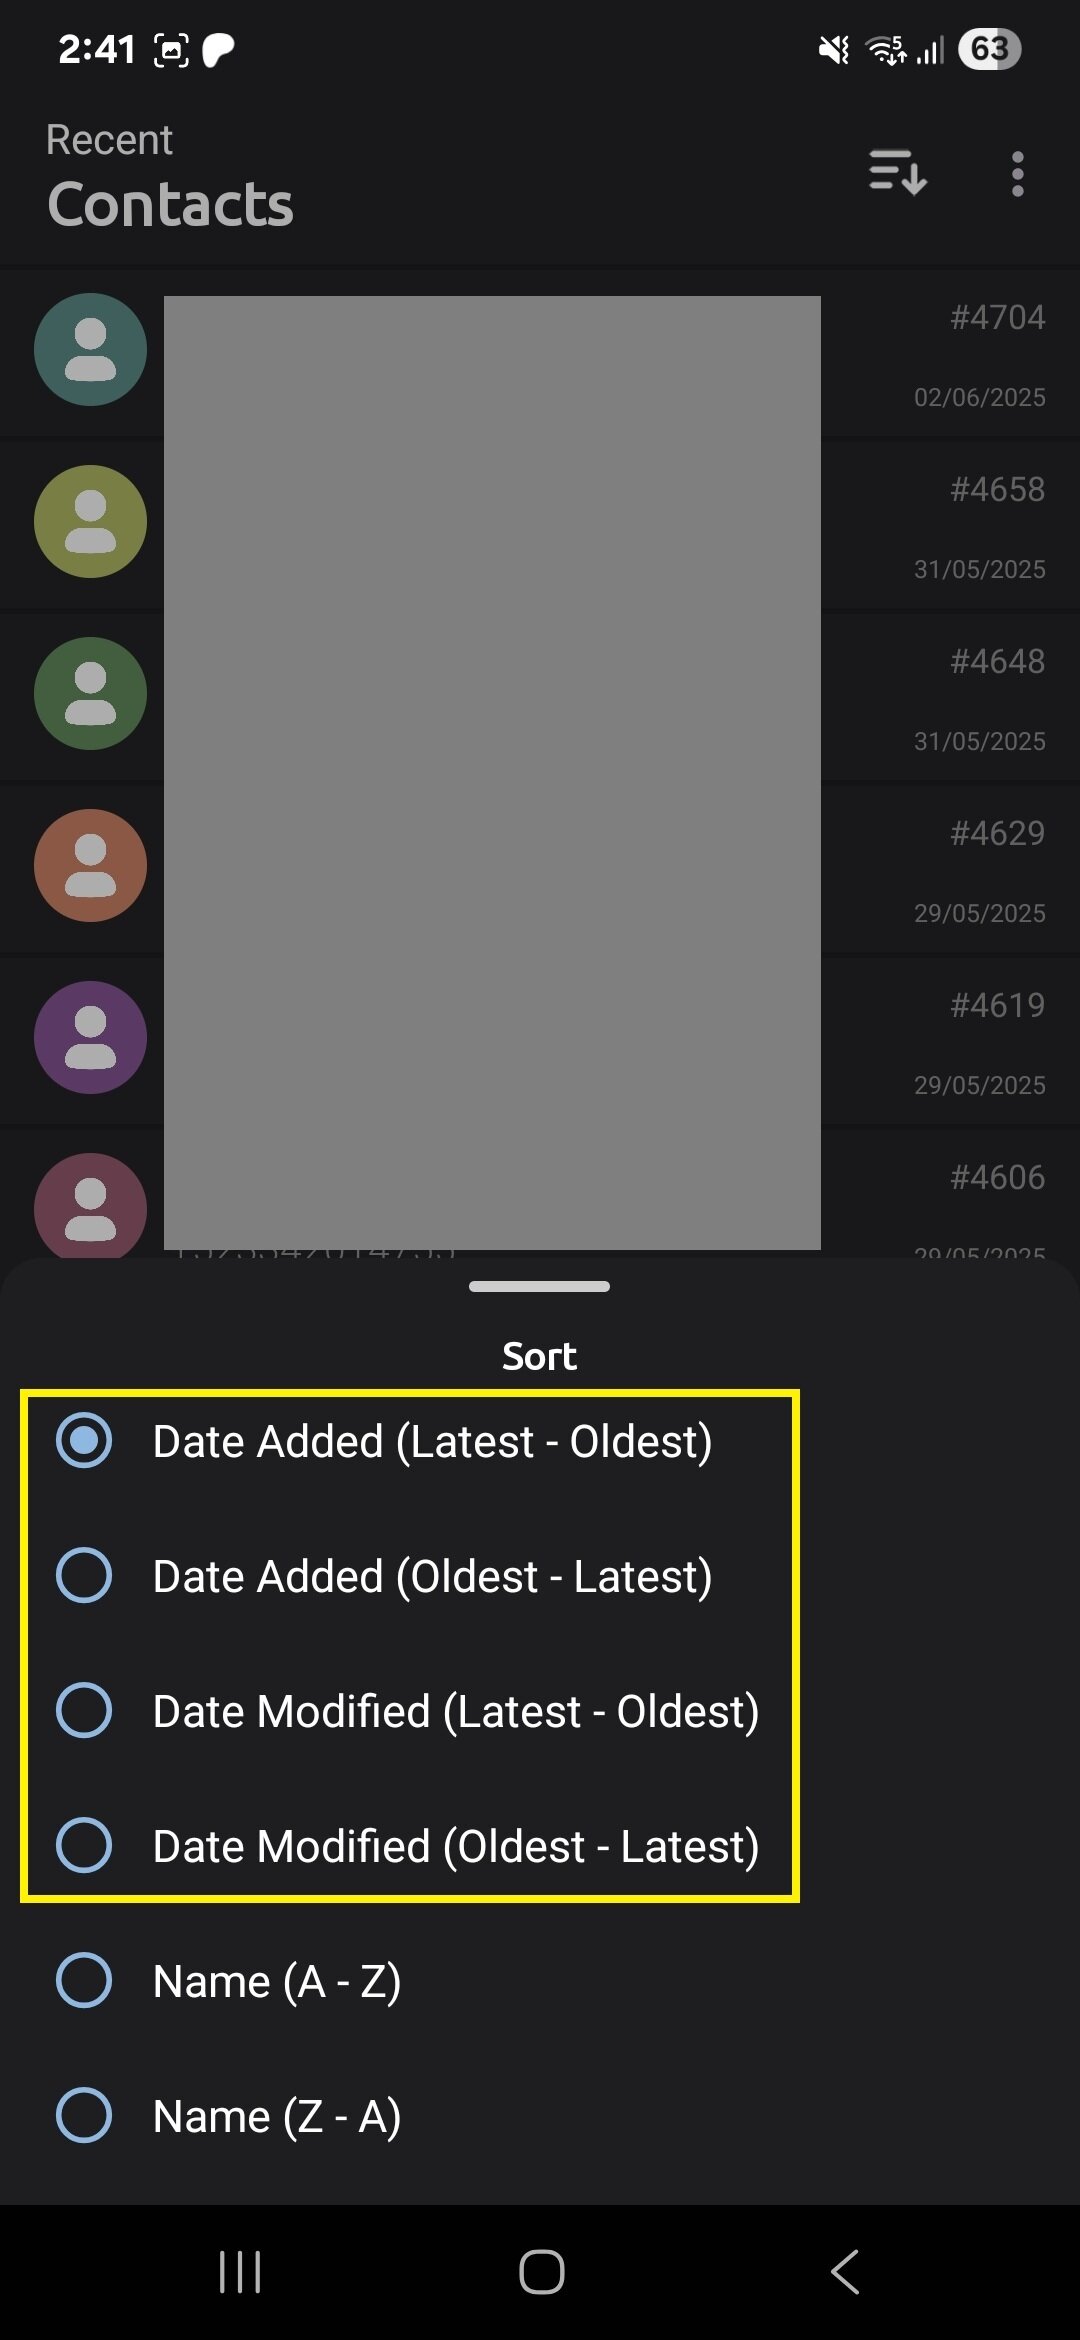Tap the teal contact avatar for #4704
The width and height of the screenshot is (1080, 2340).
pyautogui.click(x=90, y=350)
